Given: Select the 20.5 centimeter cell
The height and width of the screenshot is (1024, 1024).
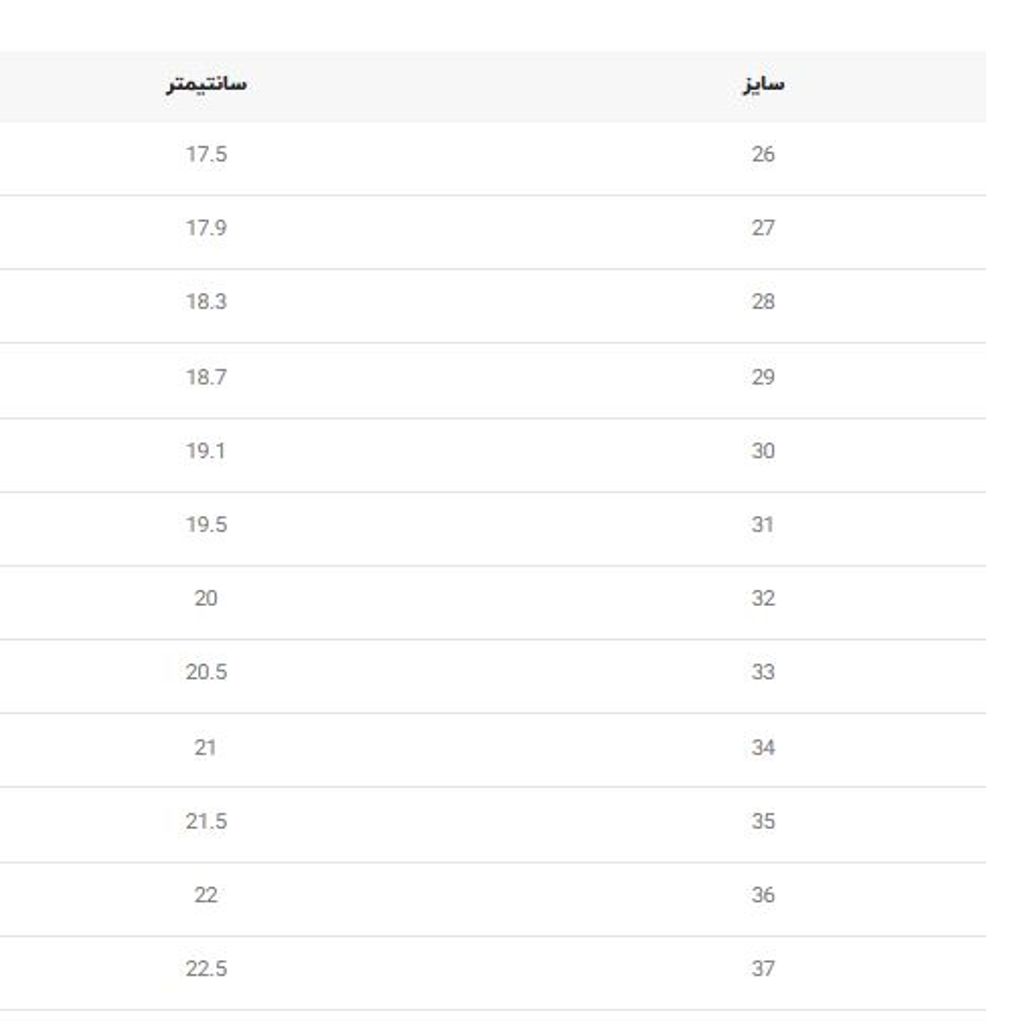Looking at the screenshot, I should [206, 672].
